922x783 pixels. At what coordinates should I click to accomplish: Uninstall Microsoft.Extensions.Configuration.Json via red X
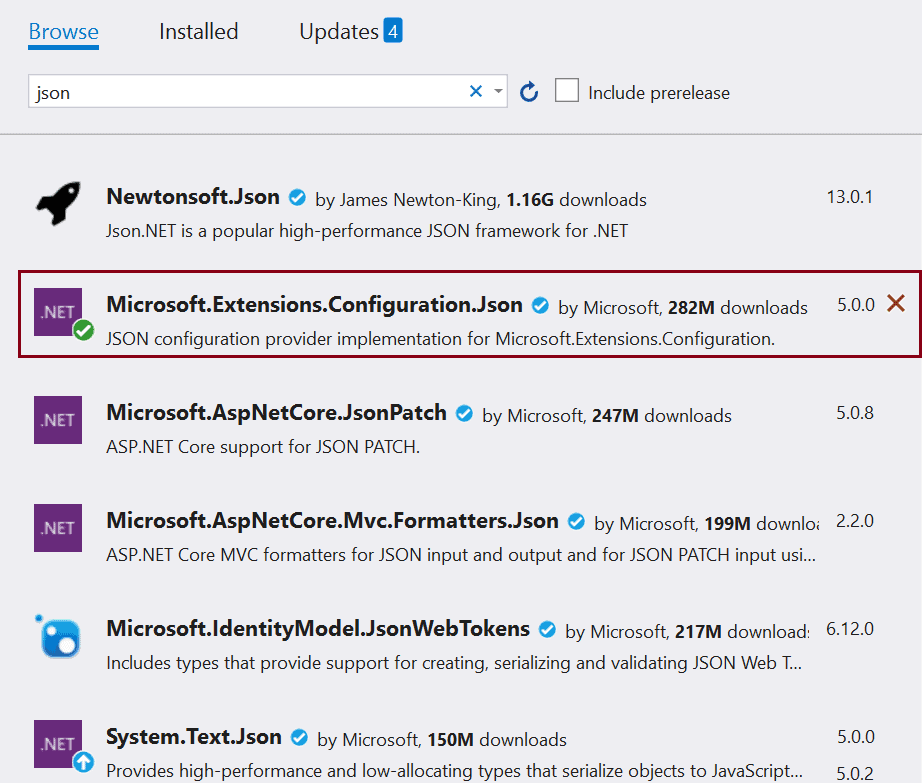pos(896,304)
